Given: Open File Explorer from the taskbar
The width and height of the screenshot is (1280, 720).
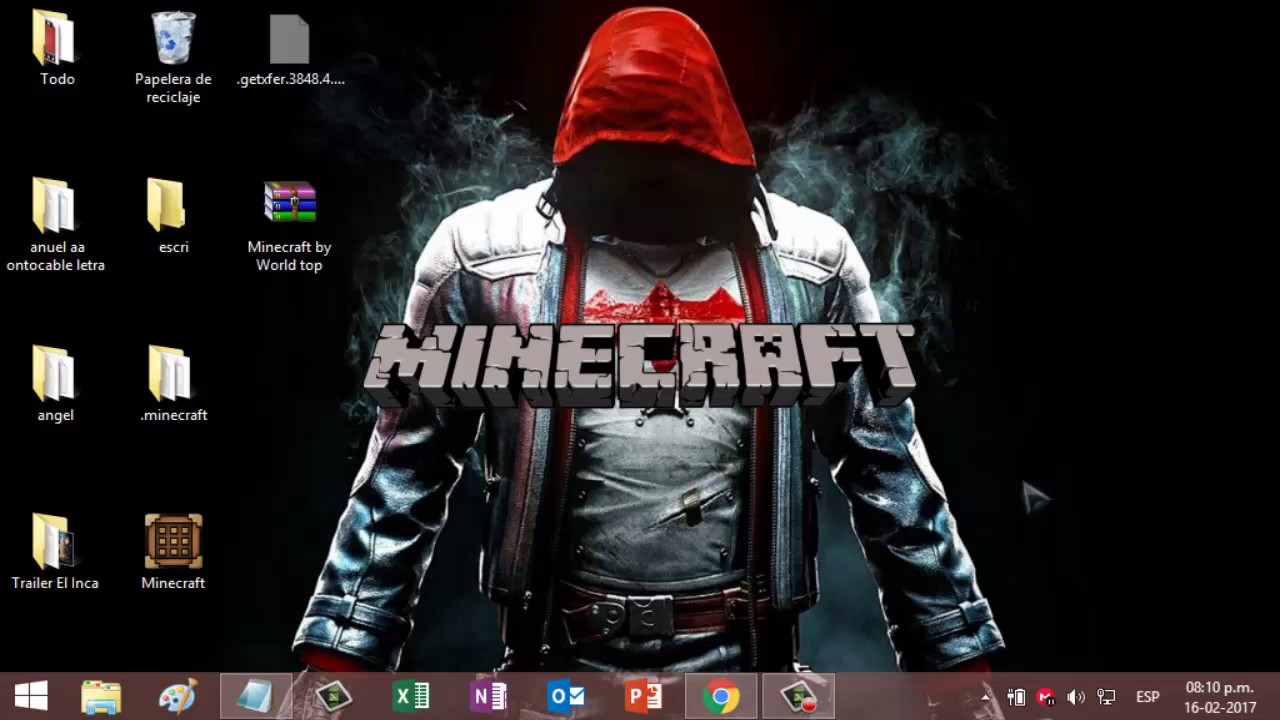Looking at the screenshot, I should pyautogui.click(x=101, y=697).
